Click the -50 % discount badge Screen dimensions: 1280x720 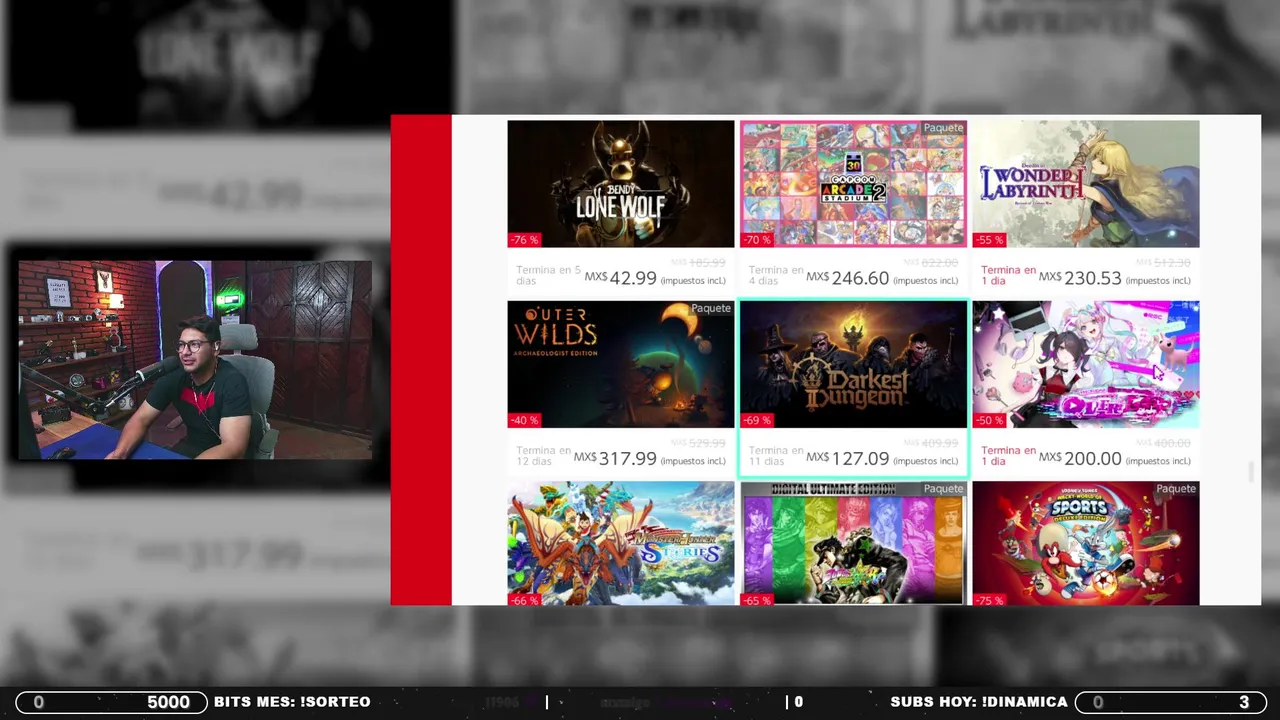[x=989, y=420]
